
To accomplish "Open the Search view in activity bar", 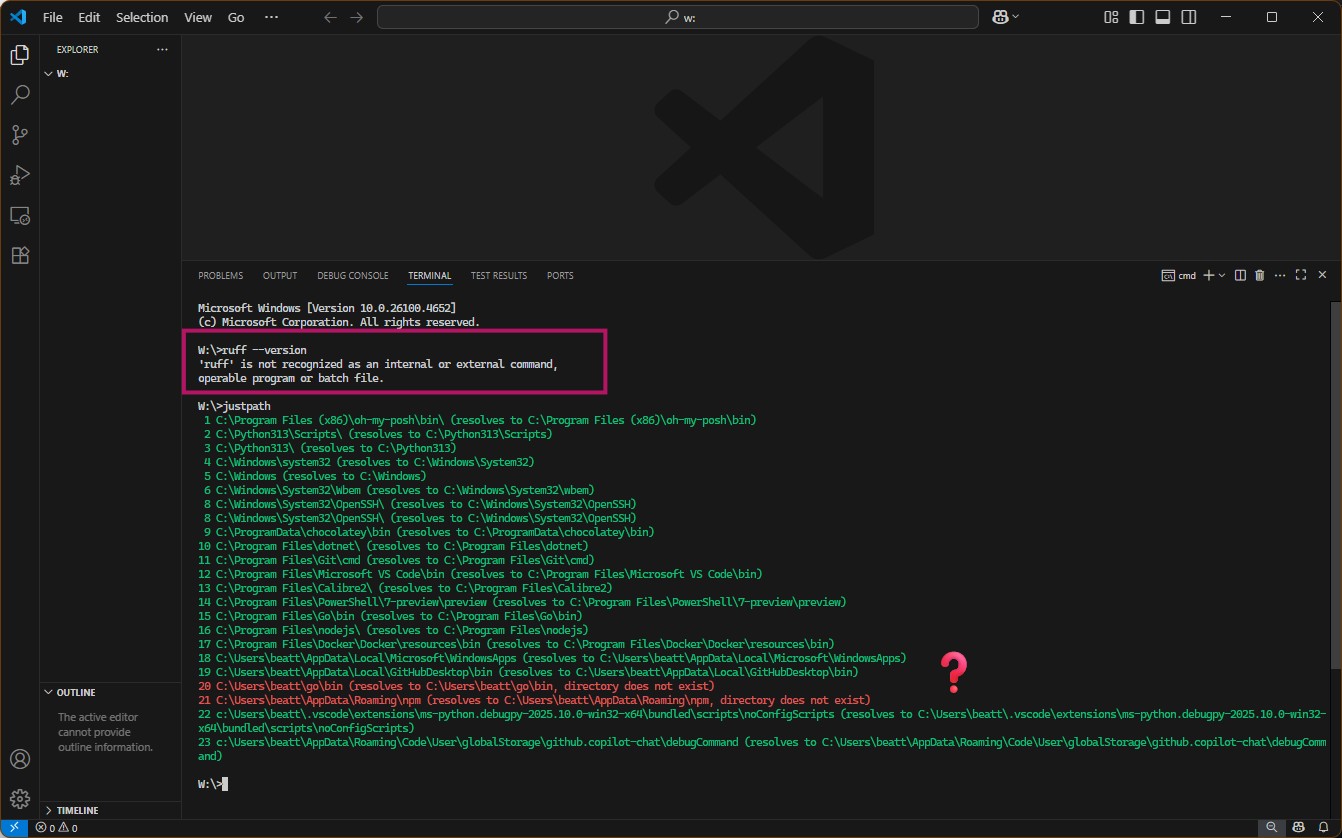I will coord(20,95).
